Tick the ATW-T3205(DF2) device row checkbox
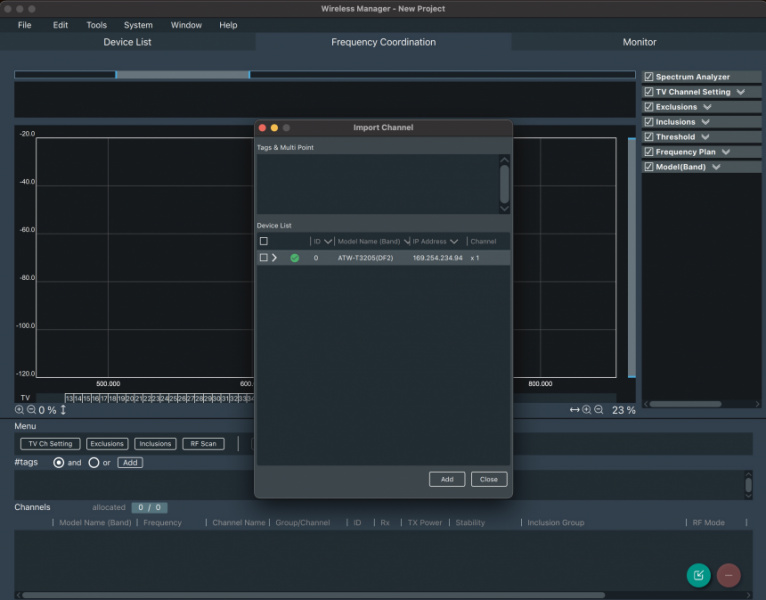The image size is (766, 600). coord(264,258)
